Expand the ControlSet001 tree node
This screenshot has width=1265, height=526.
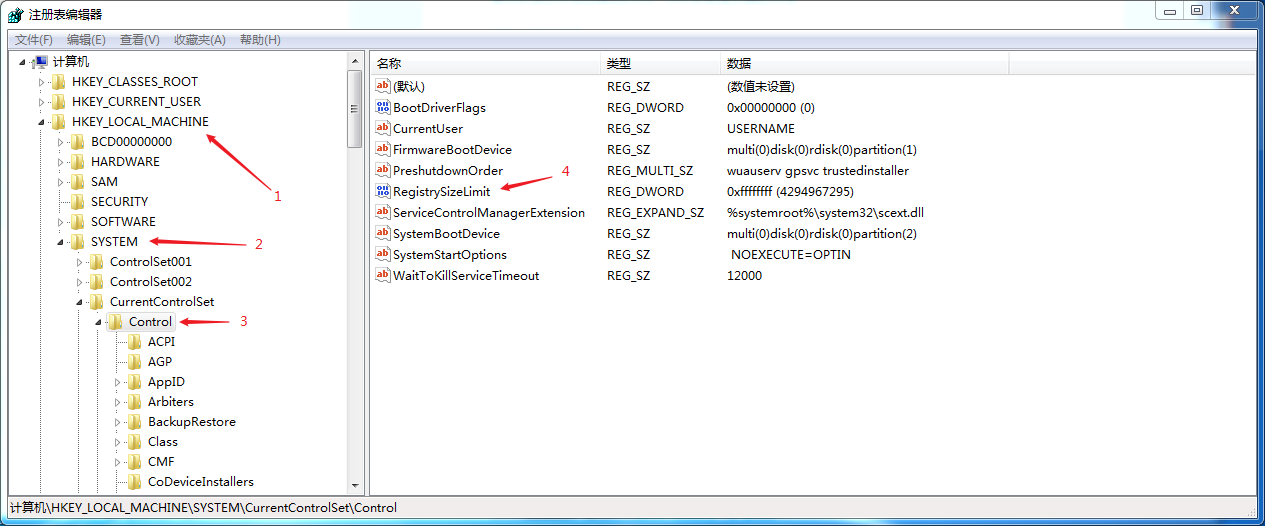coord(79,262)
